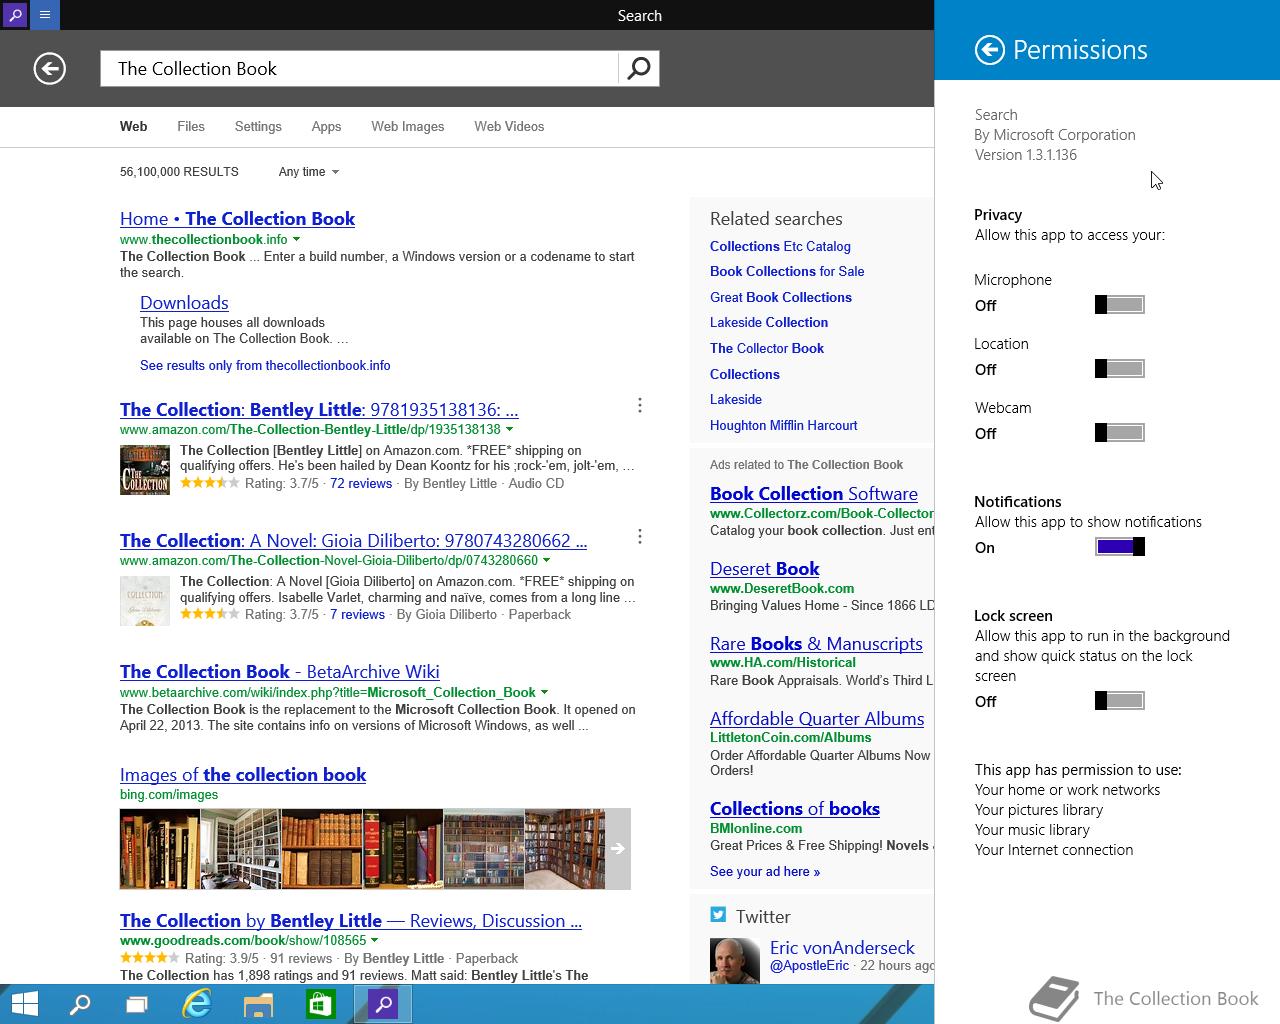The height and width of the screenshot is (1024, 1280).
Task: Open the app menu icon in title bar
Action: (x=44, y=15)
